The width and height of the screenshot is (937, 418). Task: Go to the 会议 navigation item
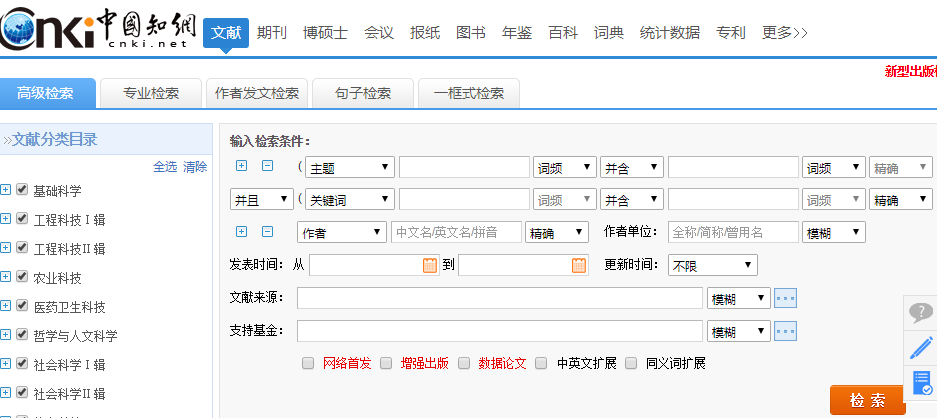pyautogui.click(x=379, y=32)
